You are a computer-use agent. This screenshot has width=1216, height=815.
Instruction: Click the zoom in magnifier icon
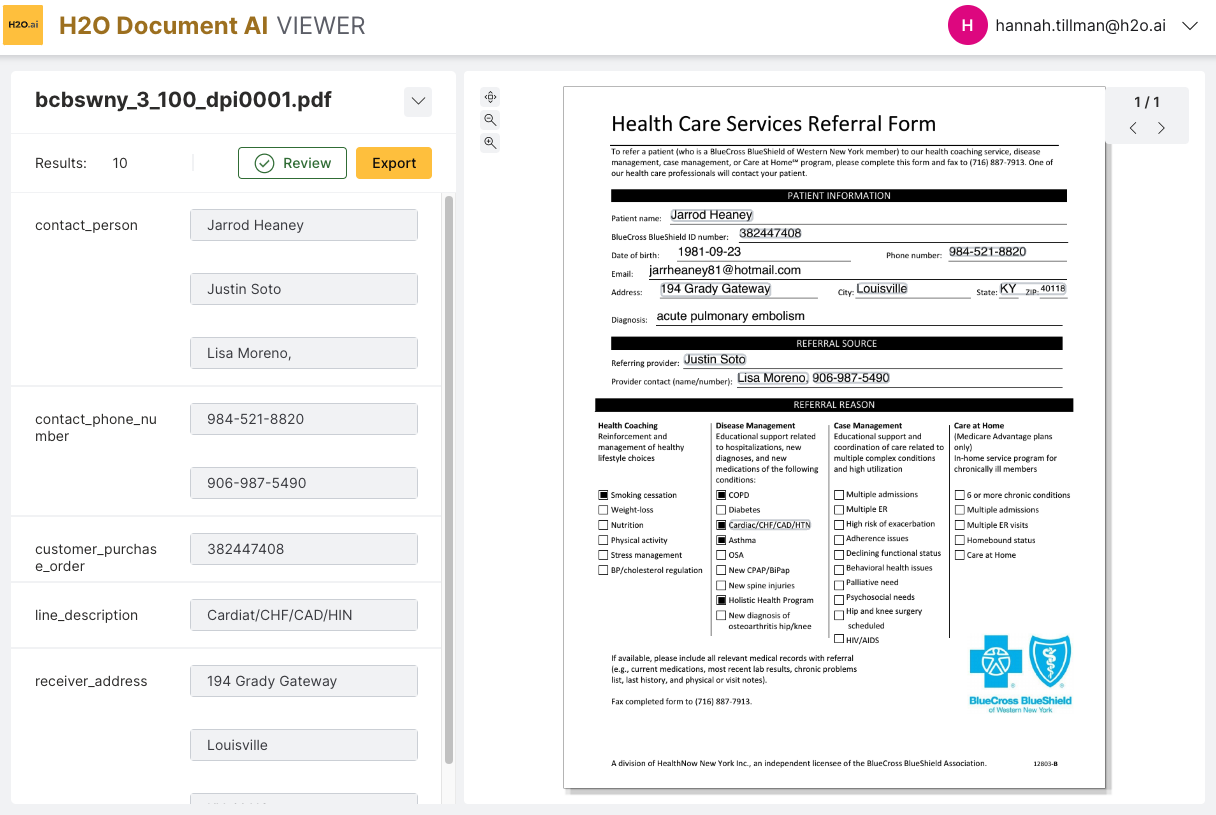(x=490, y=142)
